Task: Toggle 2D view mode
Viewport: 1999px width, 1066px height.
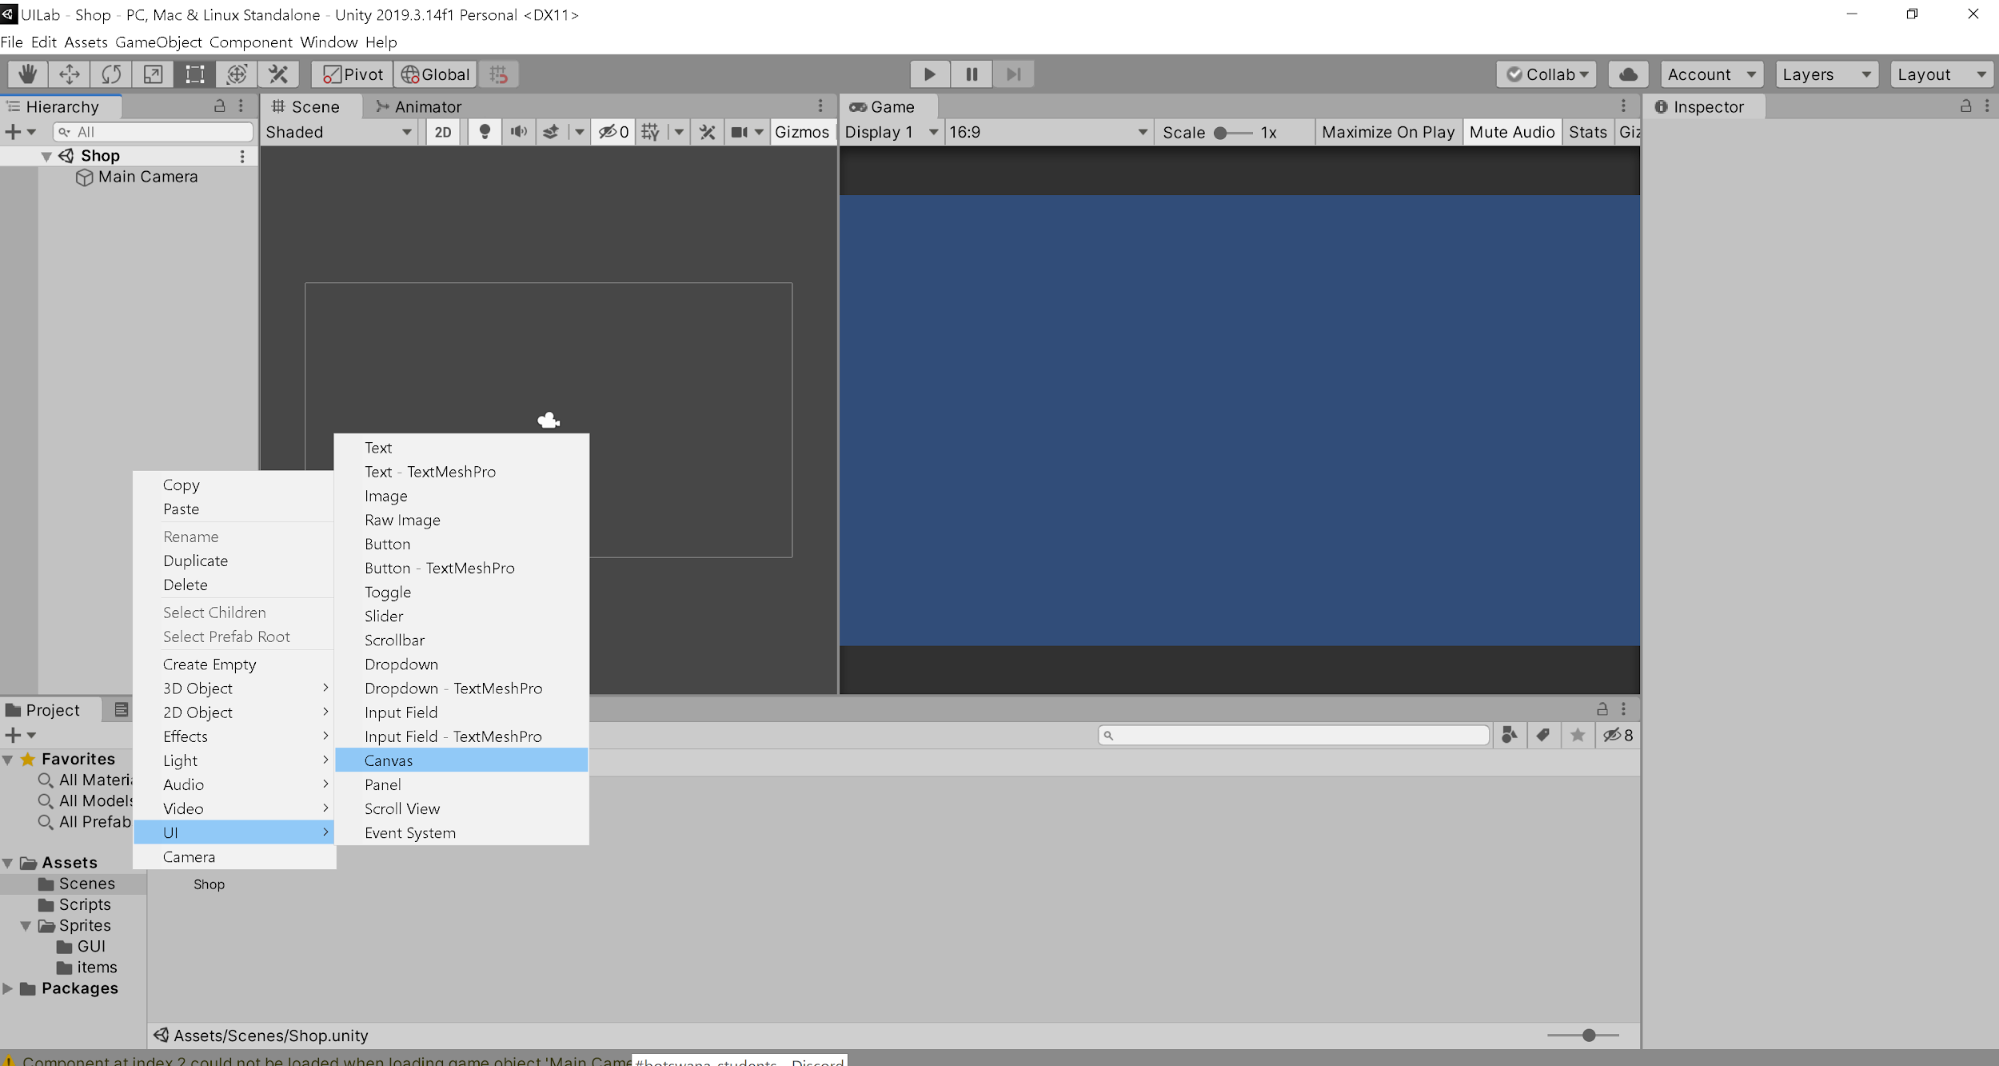Action: pyautogui.click(x=442, y=132)
